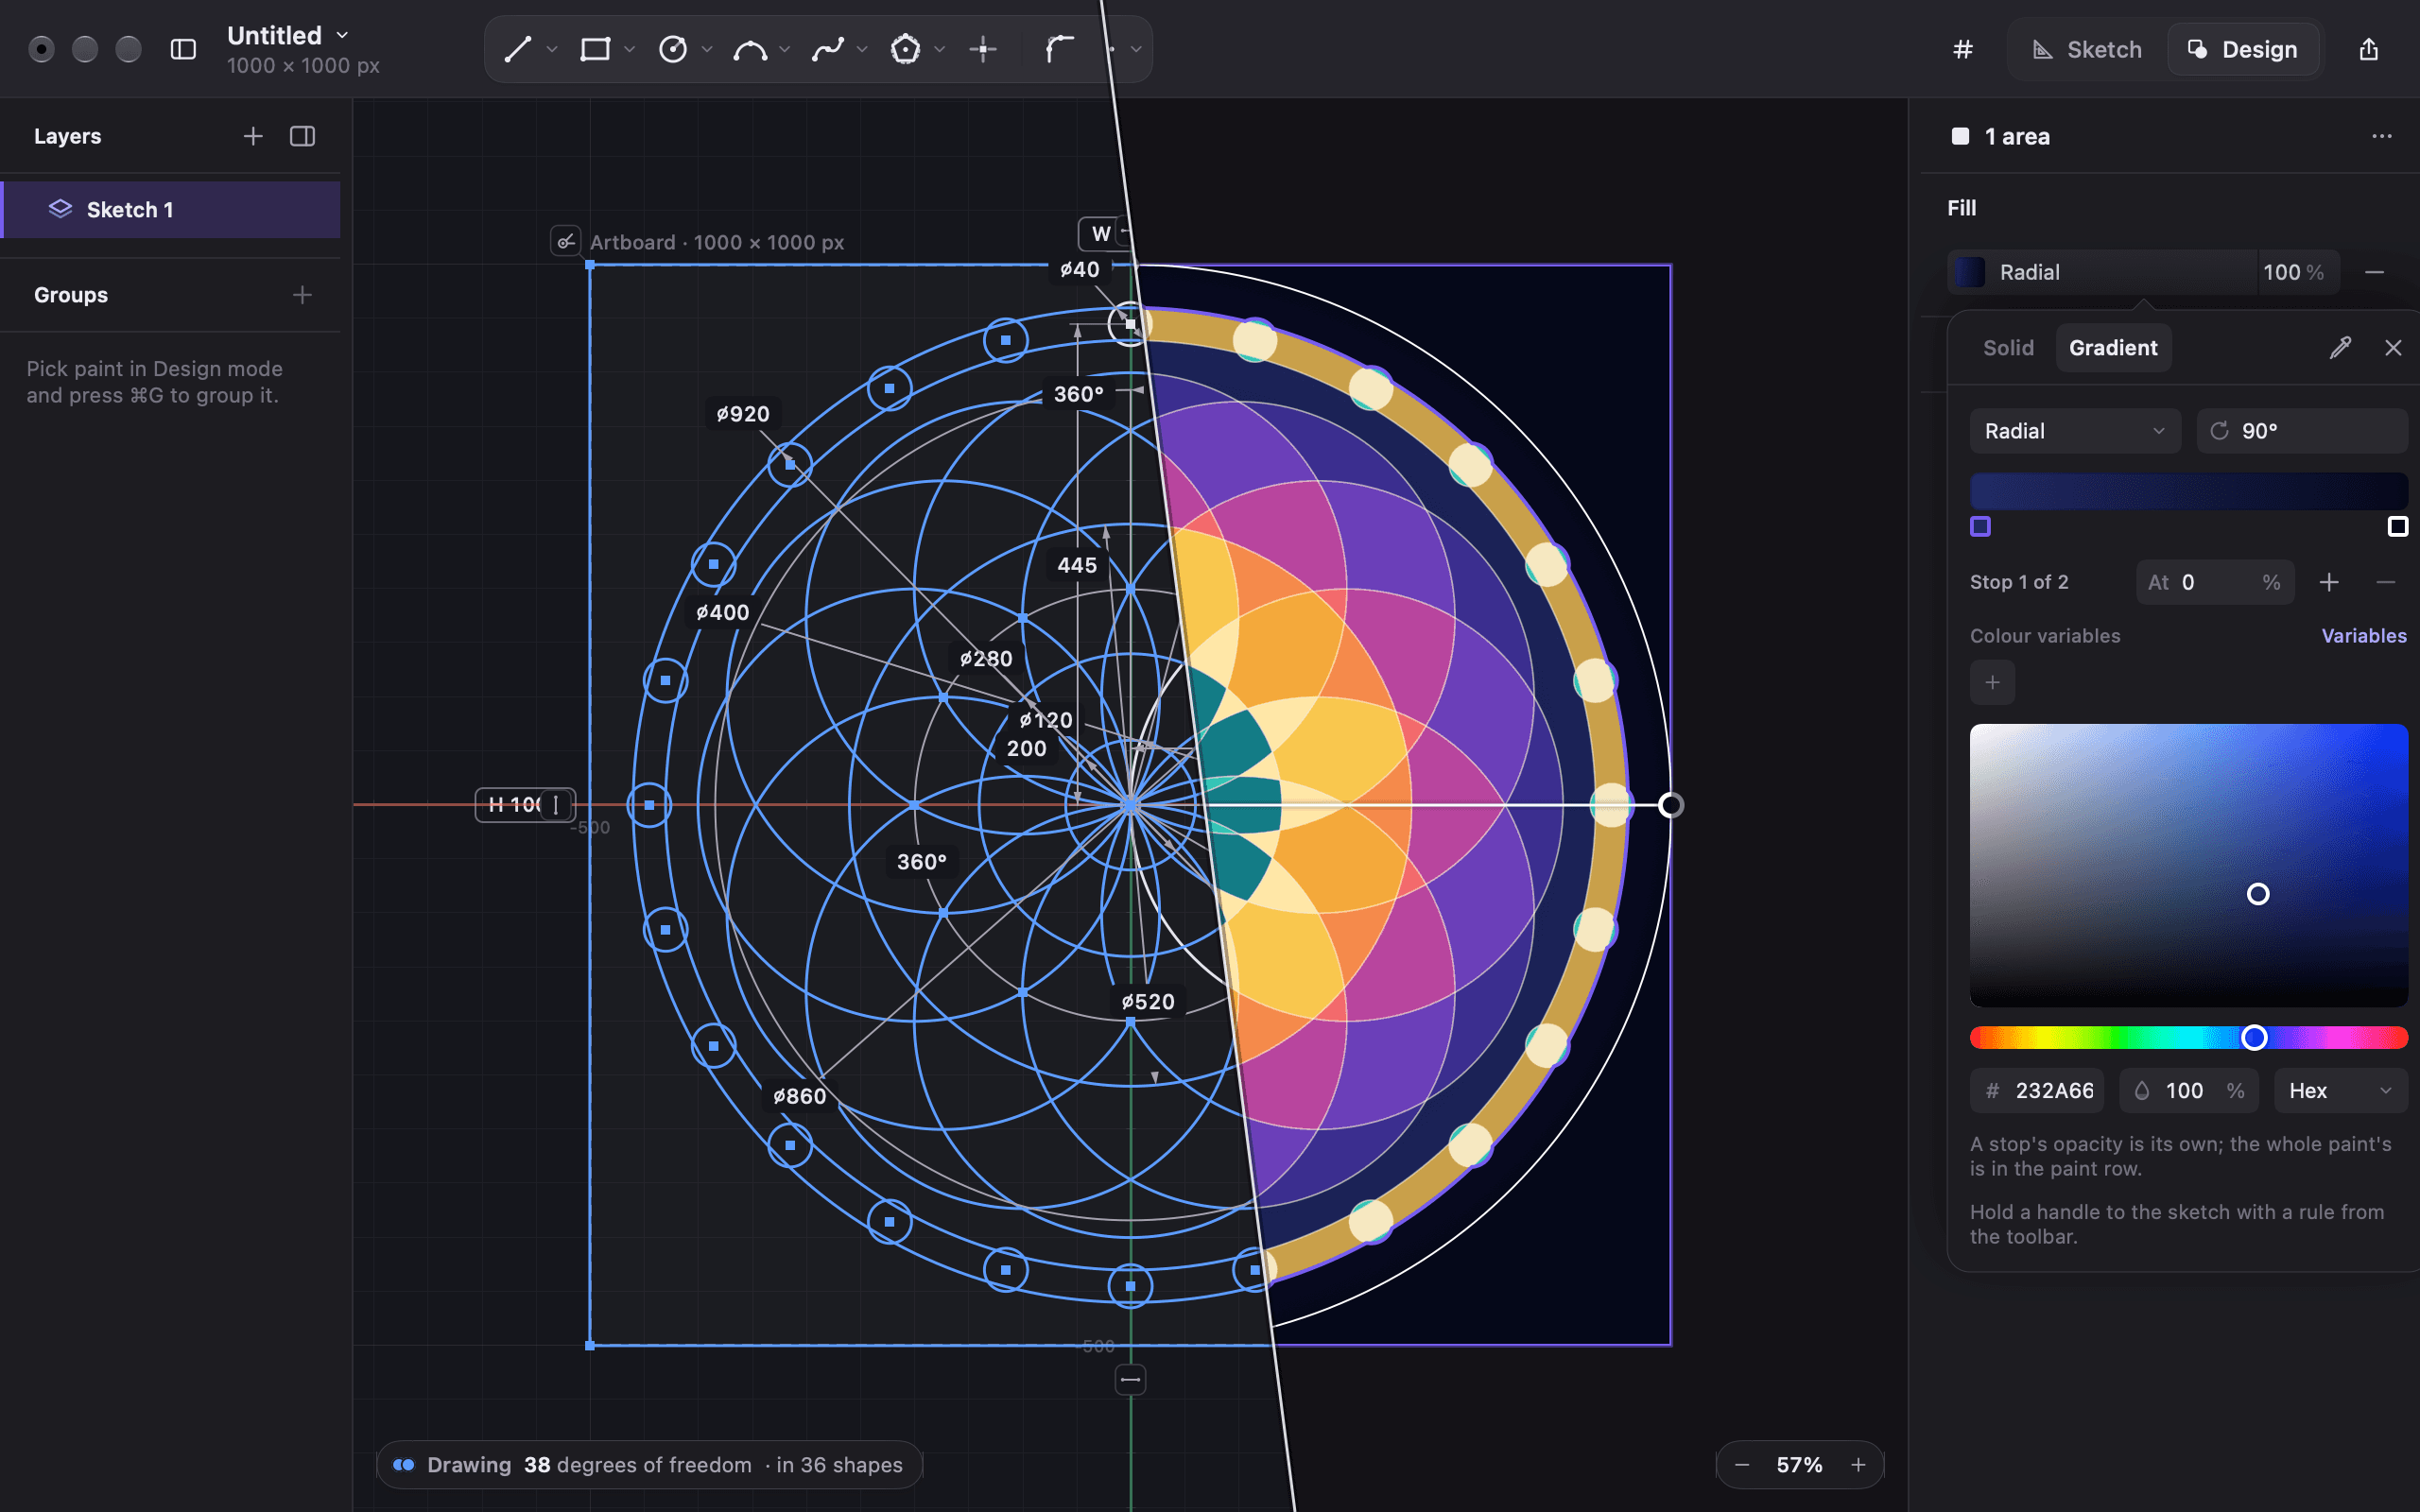Viewport: 2420px width, 1512px height.
Task: Expand Line tool options chevron
Action: click(552, 49)
